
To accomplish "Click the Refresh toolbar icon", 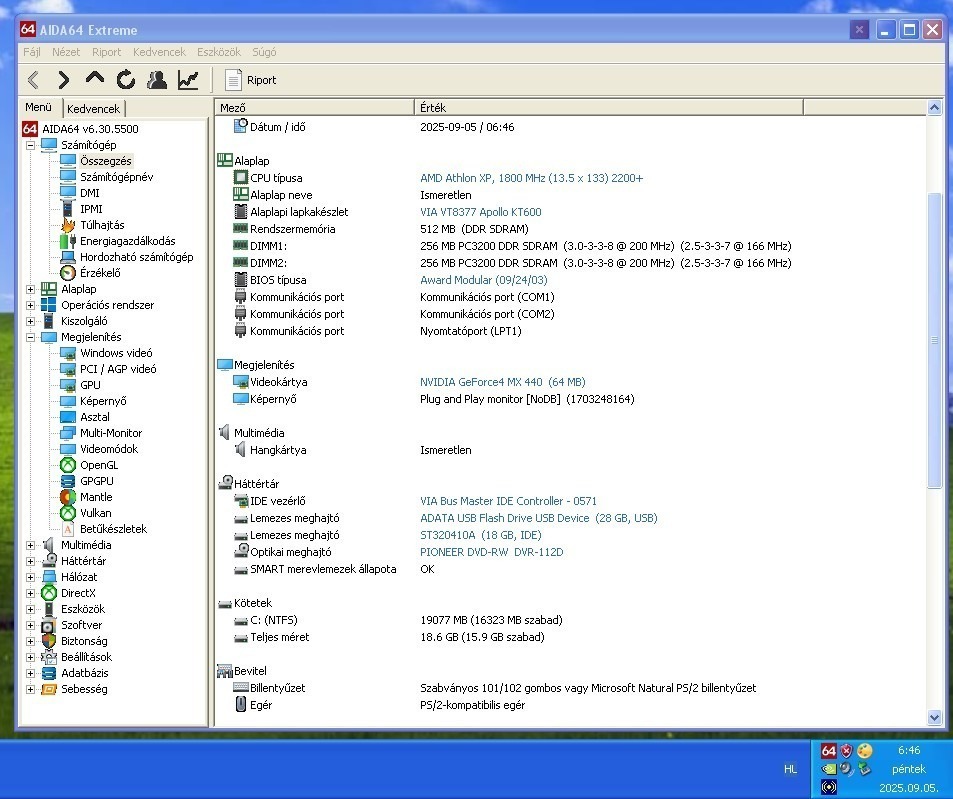I will (x=126, y=80).
